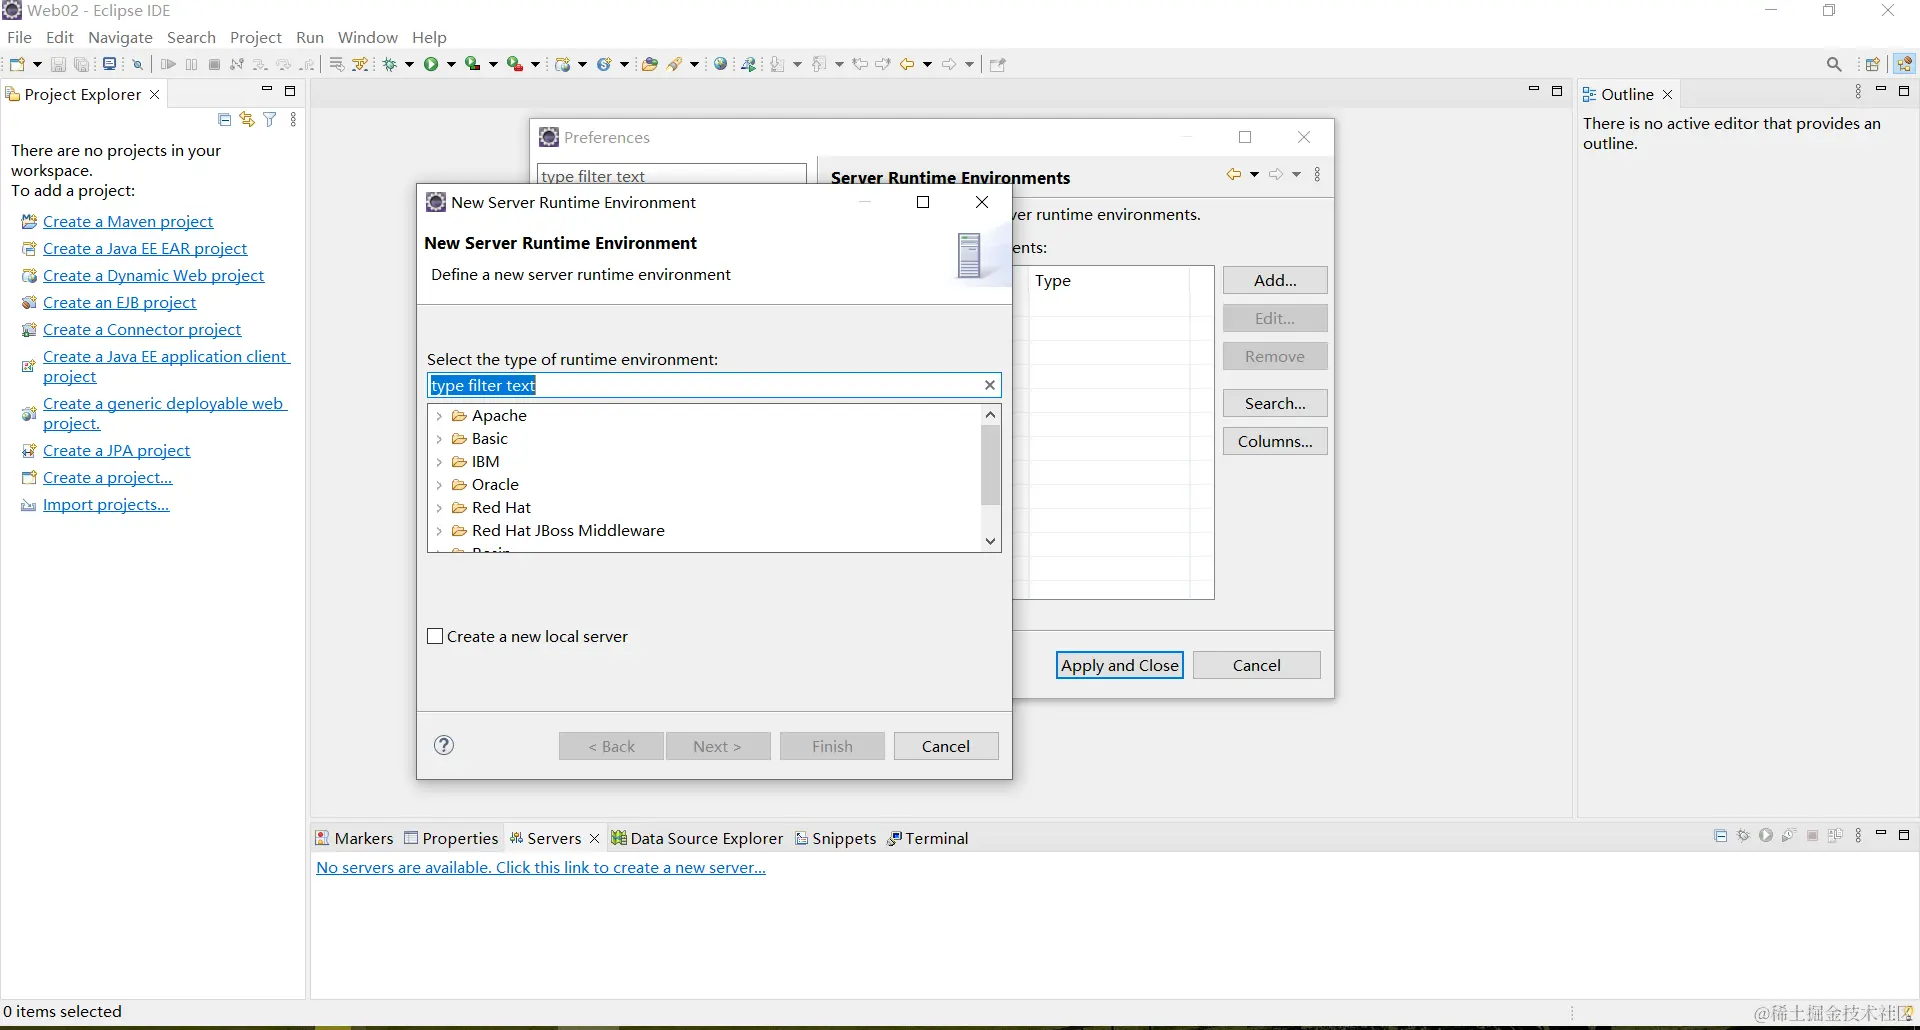1920x1030 pixels.
Task: Click the filter funnel icon in Project Explorer
Action: coord(270,120)
